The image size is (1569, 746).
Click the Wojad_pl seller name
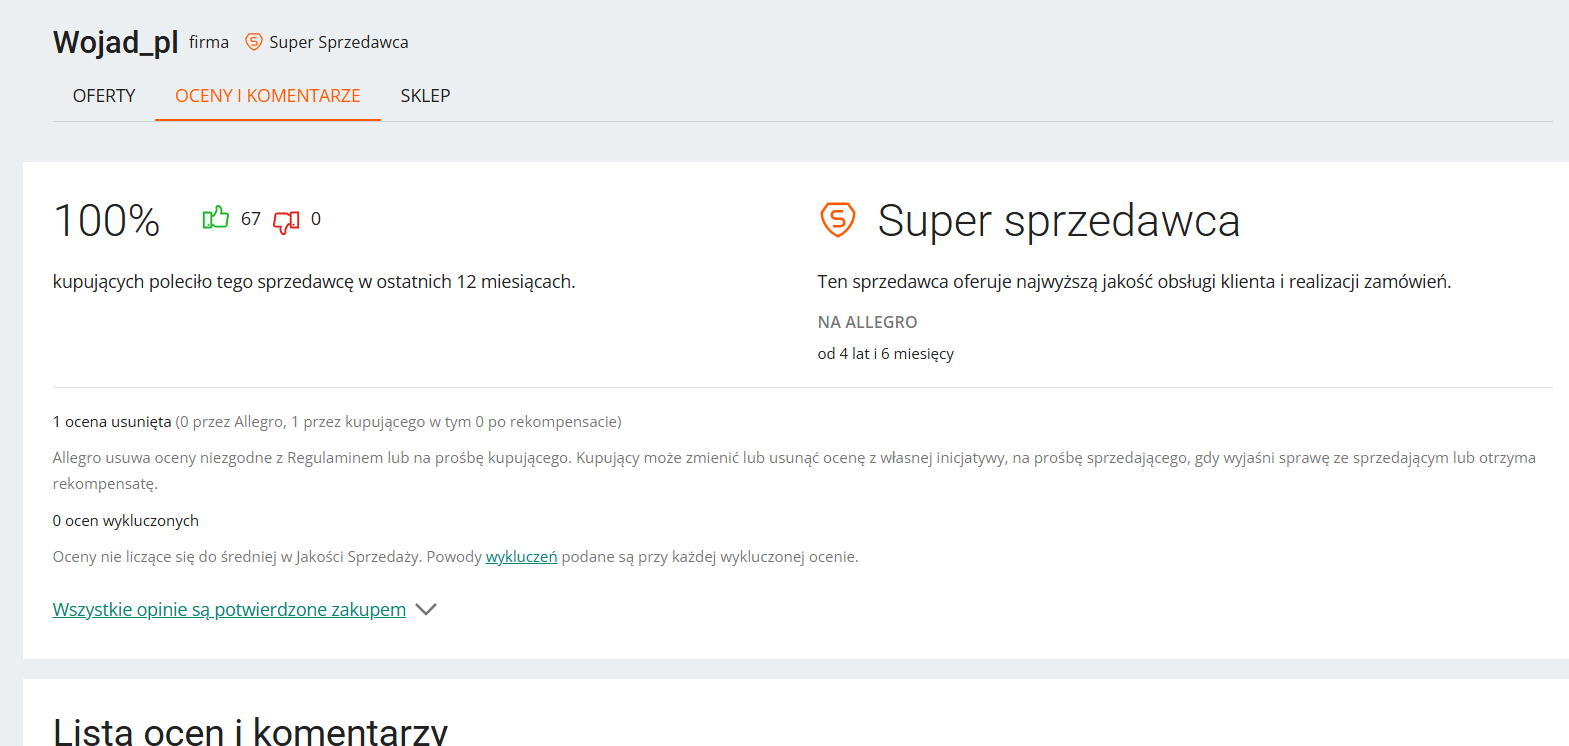115,42
